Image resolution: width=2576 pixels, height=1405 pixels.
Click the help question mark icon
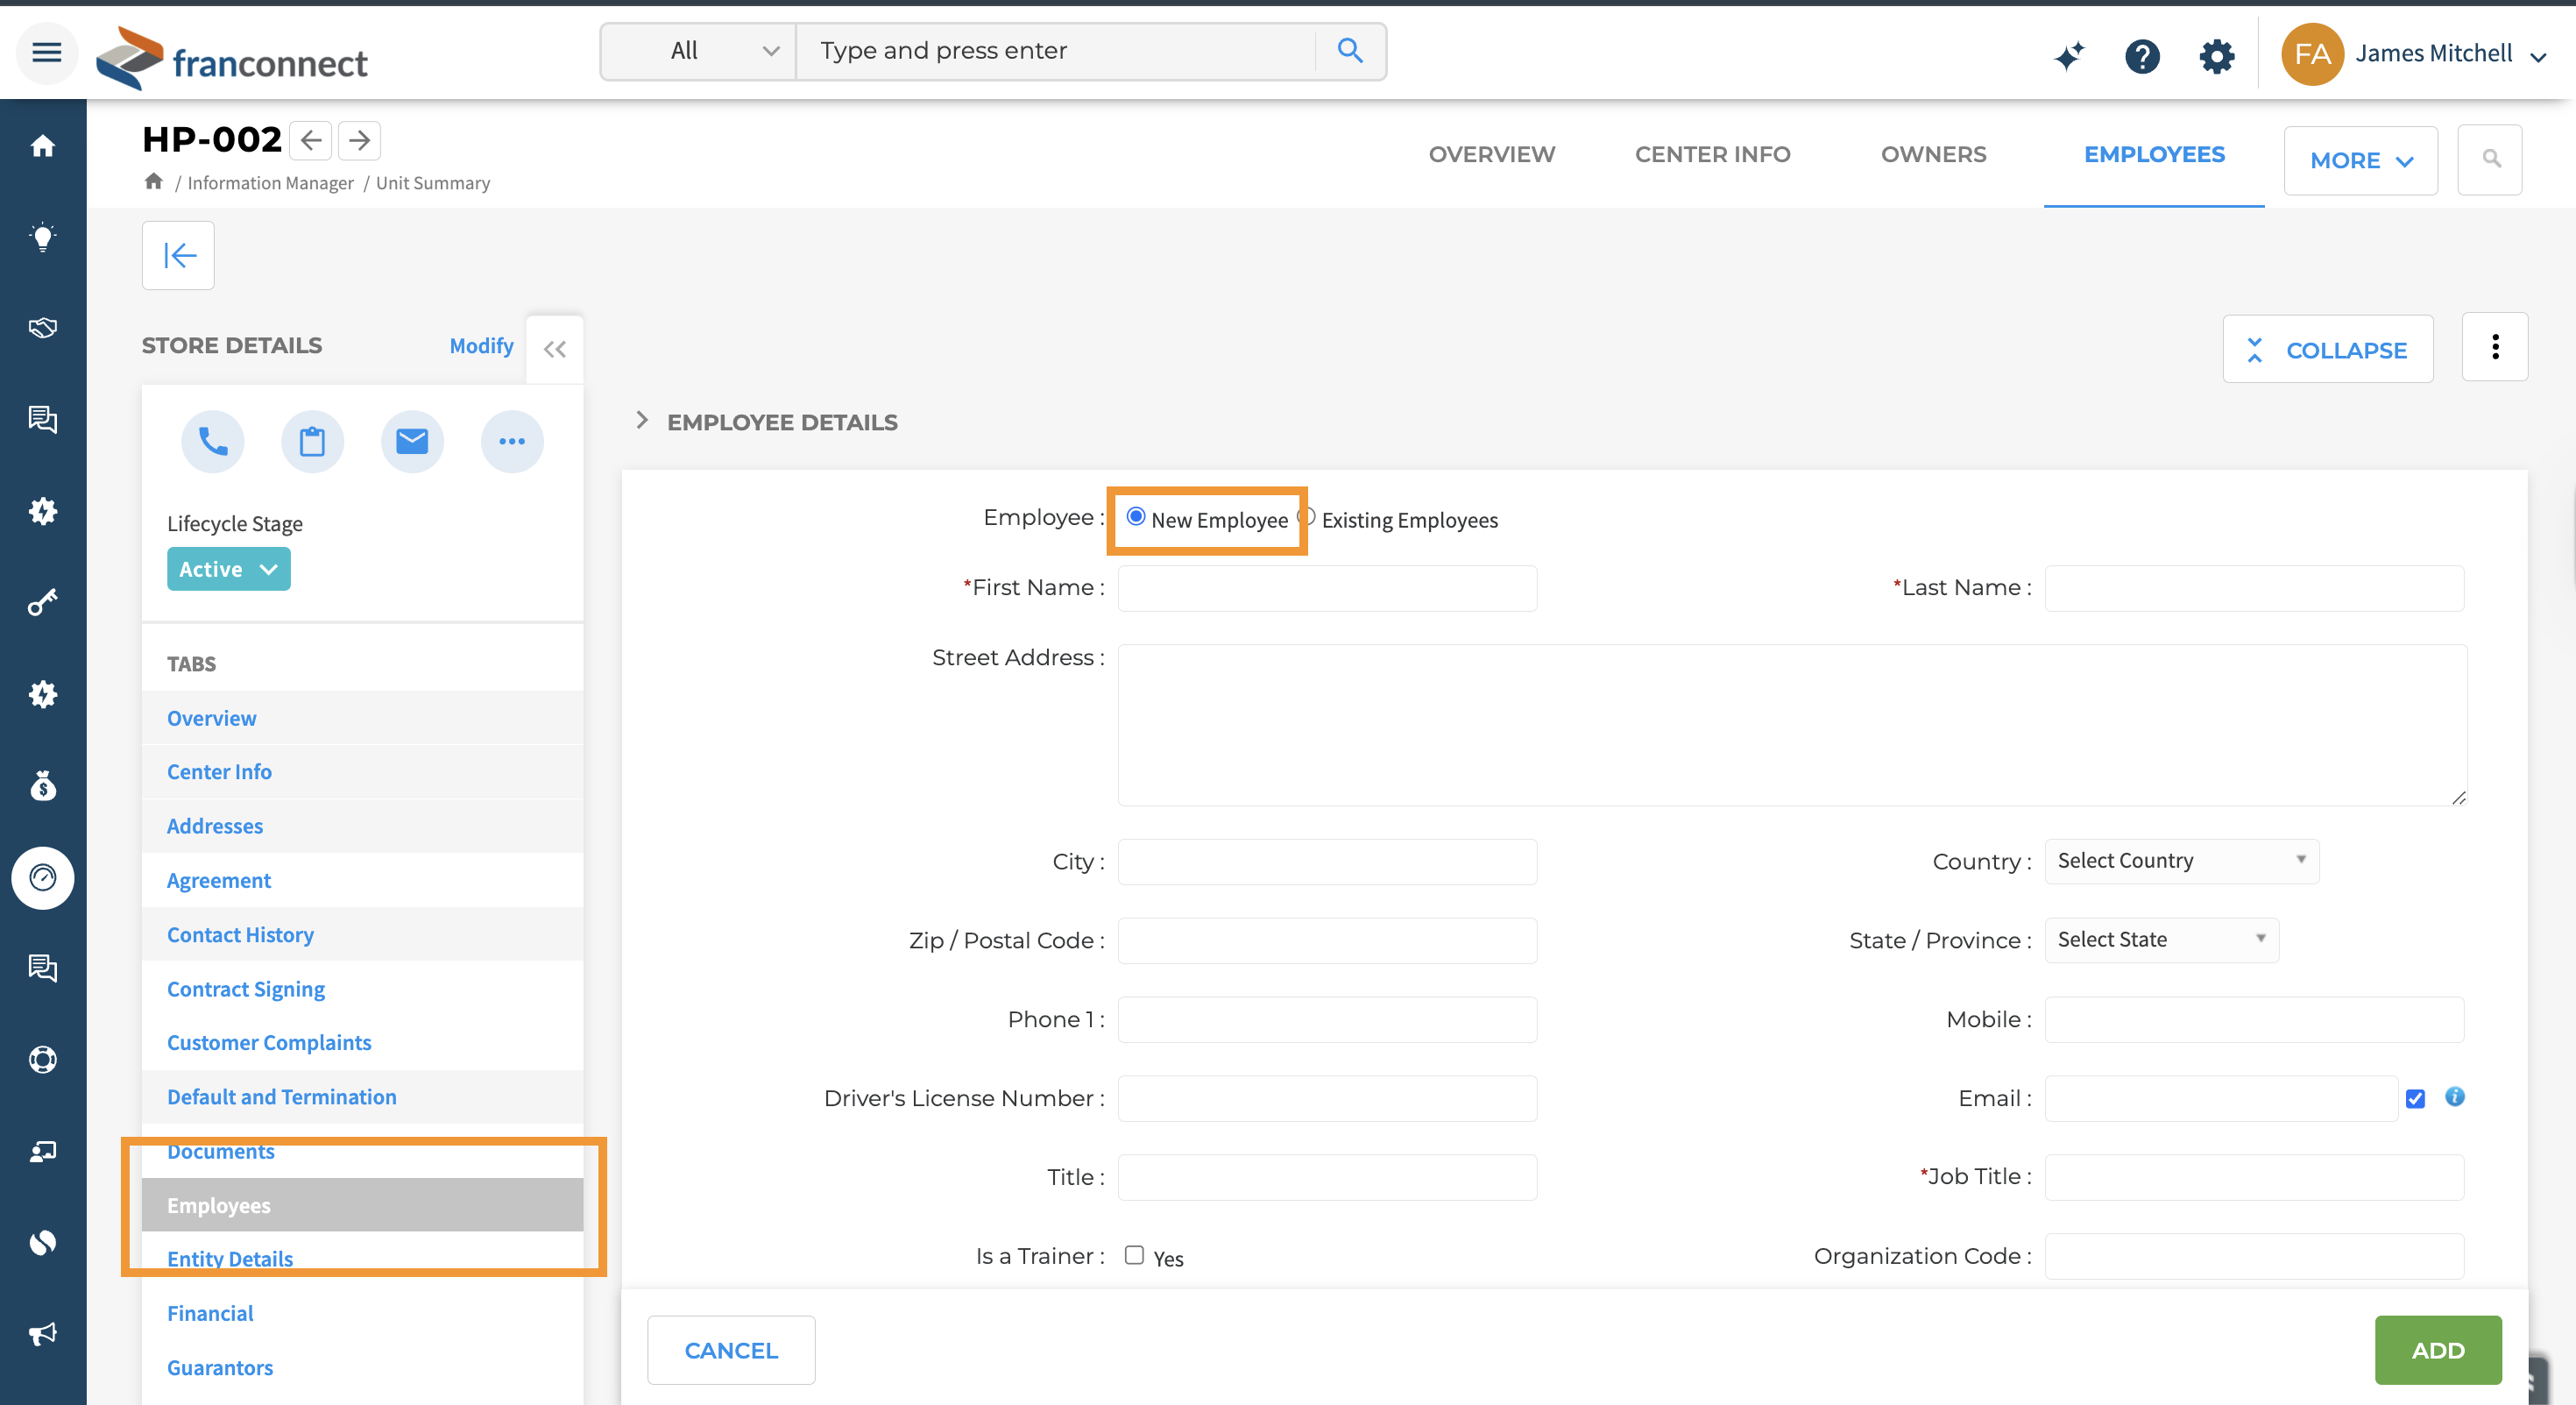click(x=2141, y=55)
